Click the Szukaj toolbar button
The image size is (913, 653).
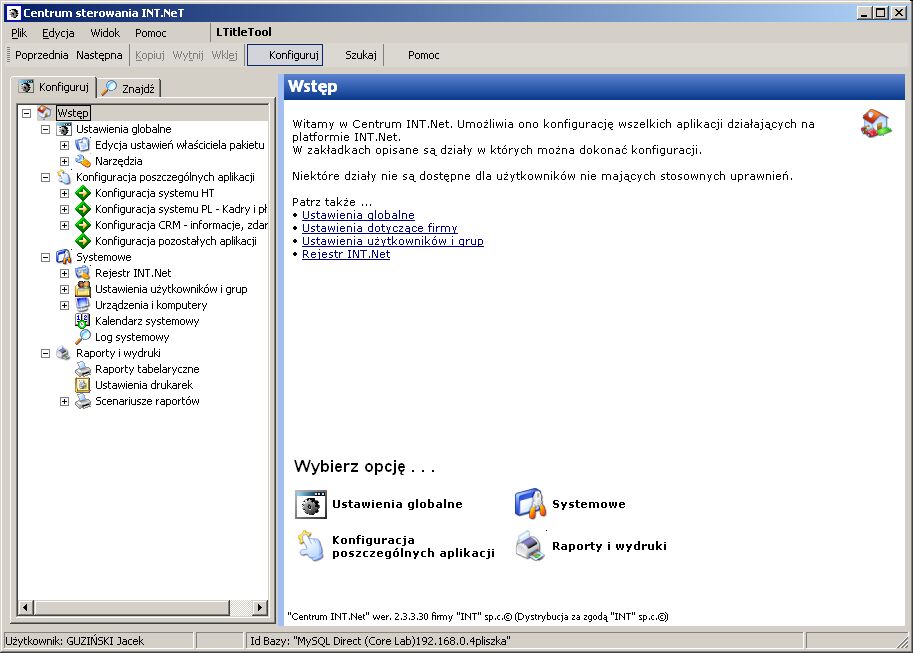360,55
